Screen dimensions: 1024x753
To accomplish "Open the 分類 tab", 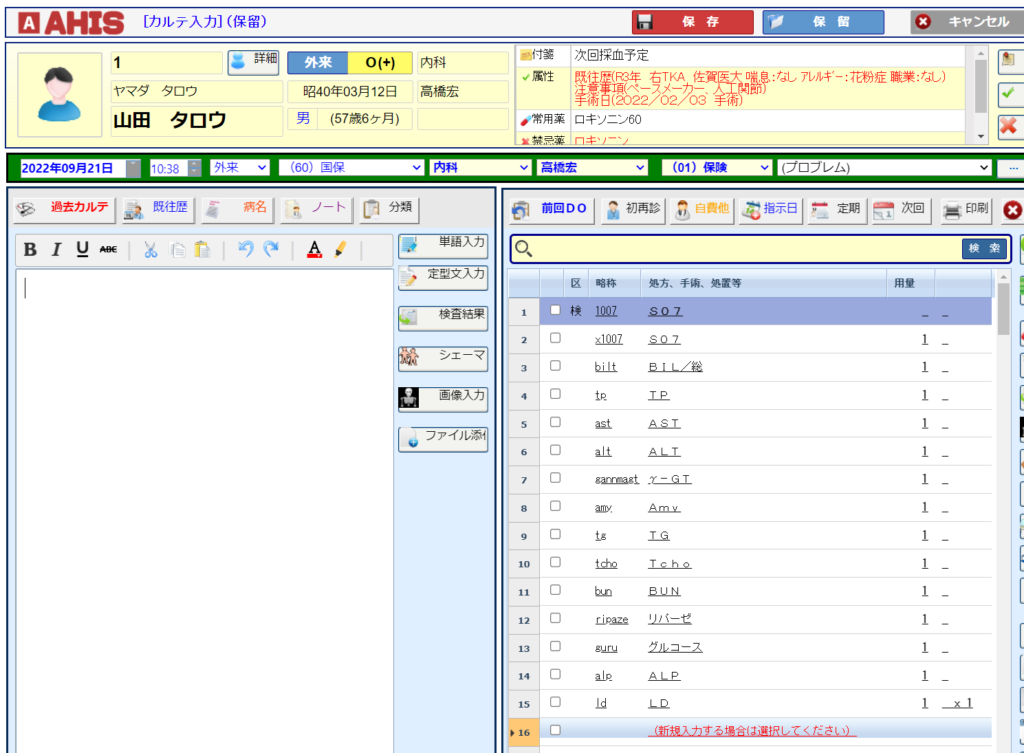I will pyautogui.click(x=389, y=210).
